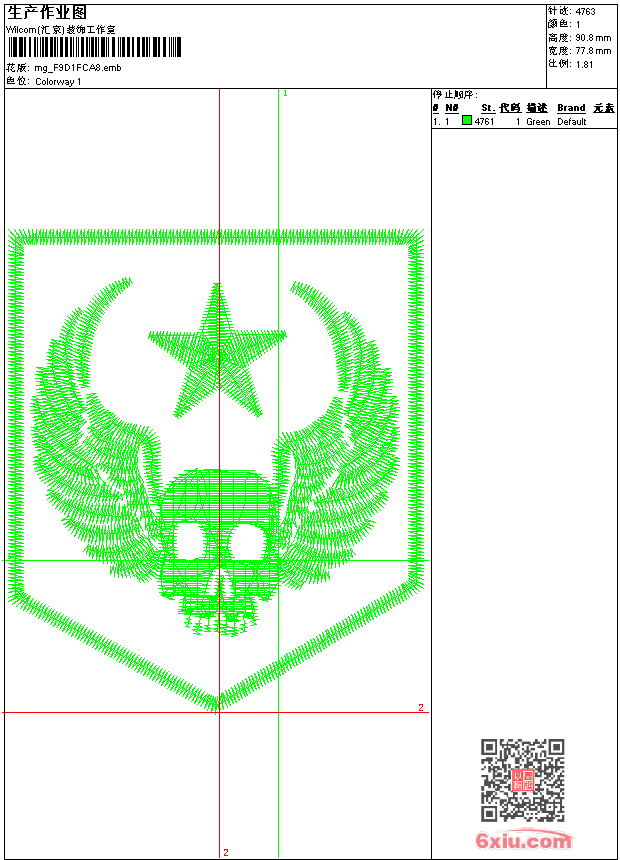Screen dimensions: 620x860
Task: Click the 6xiu.com watermark link
Action: click(x=524, y=841)
